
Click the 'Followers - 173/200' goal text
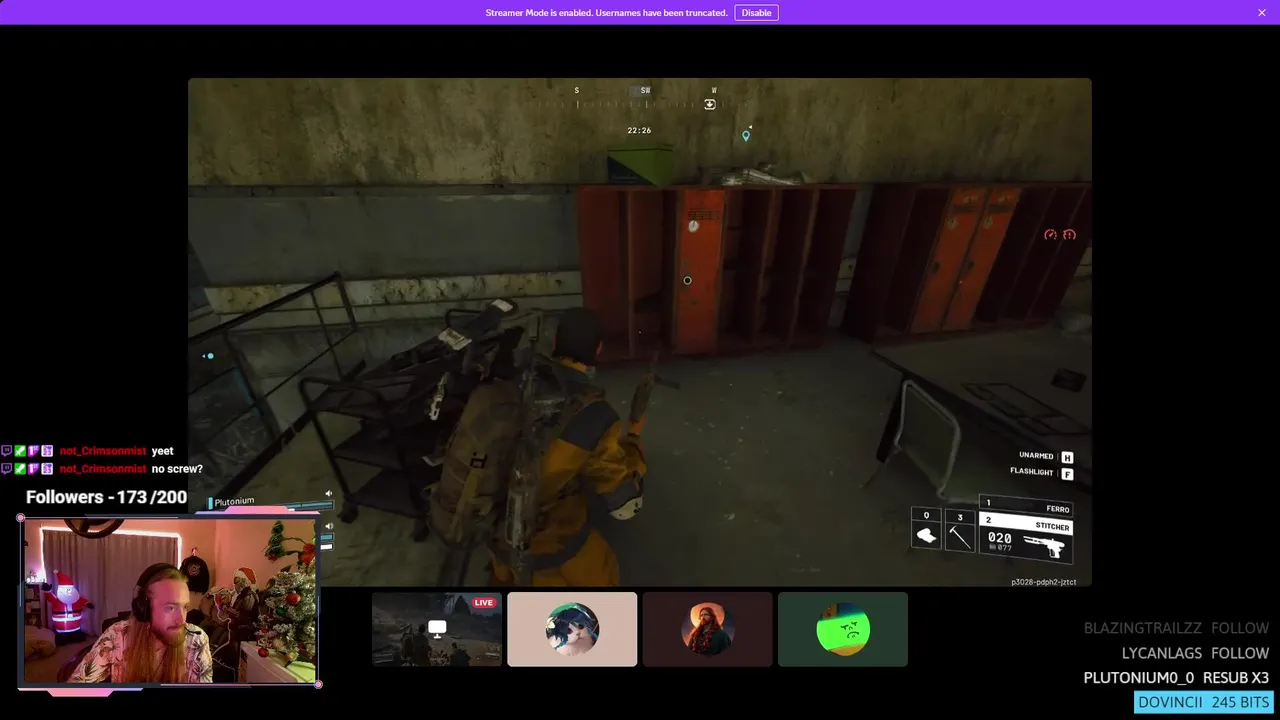tap(106, 497)
